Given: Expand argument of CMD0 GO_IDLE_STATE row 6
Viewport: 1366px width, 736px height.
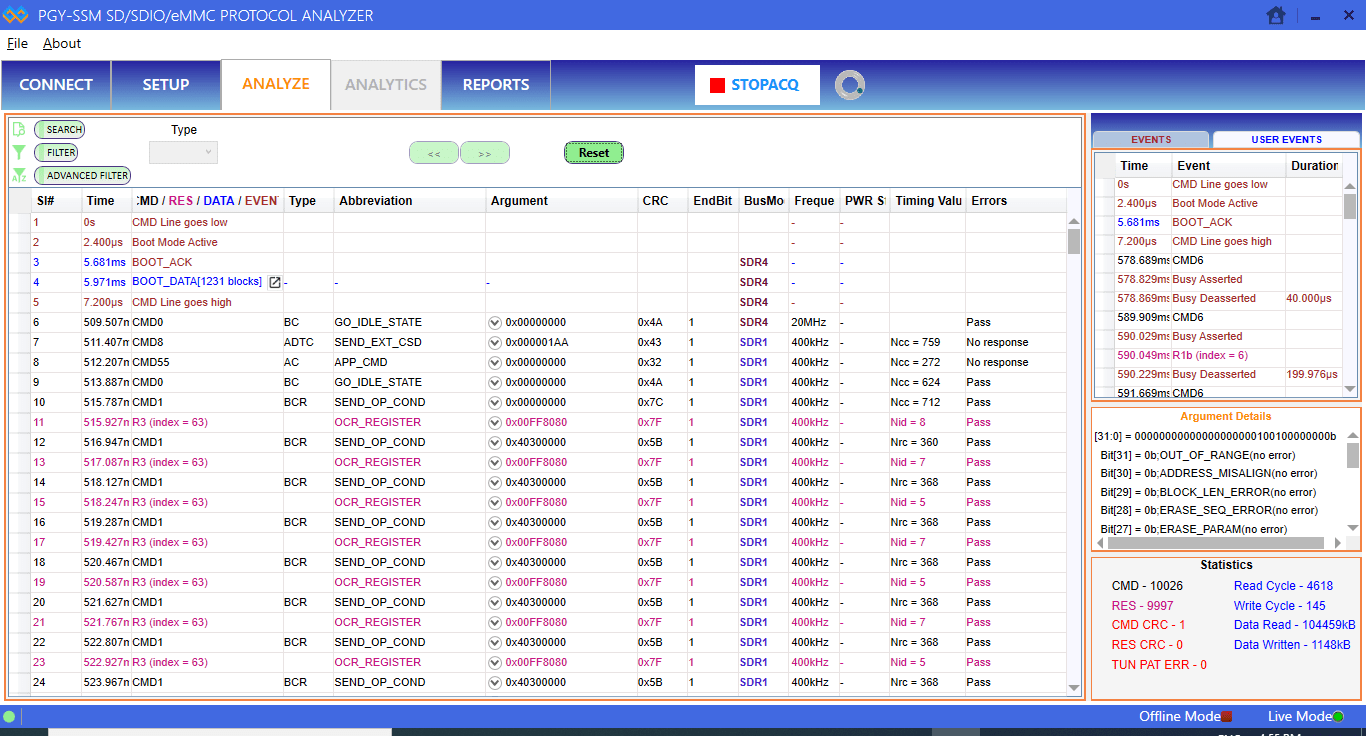Looking at the screenshot, I should tap(495, 322).
